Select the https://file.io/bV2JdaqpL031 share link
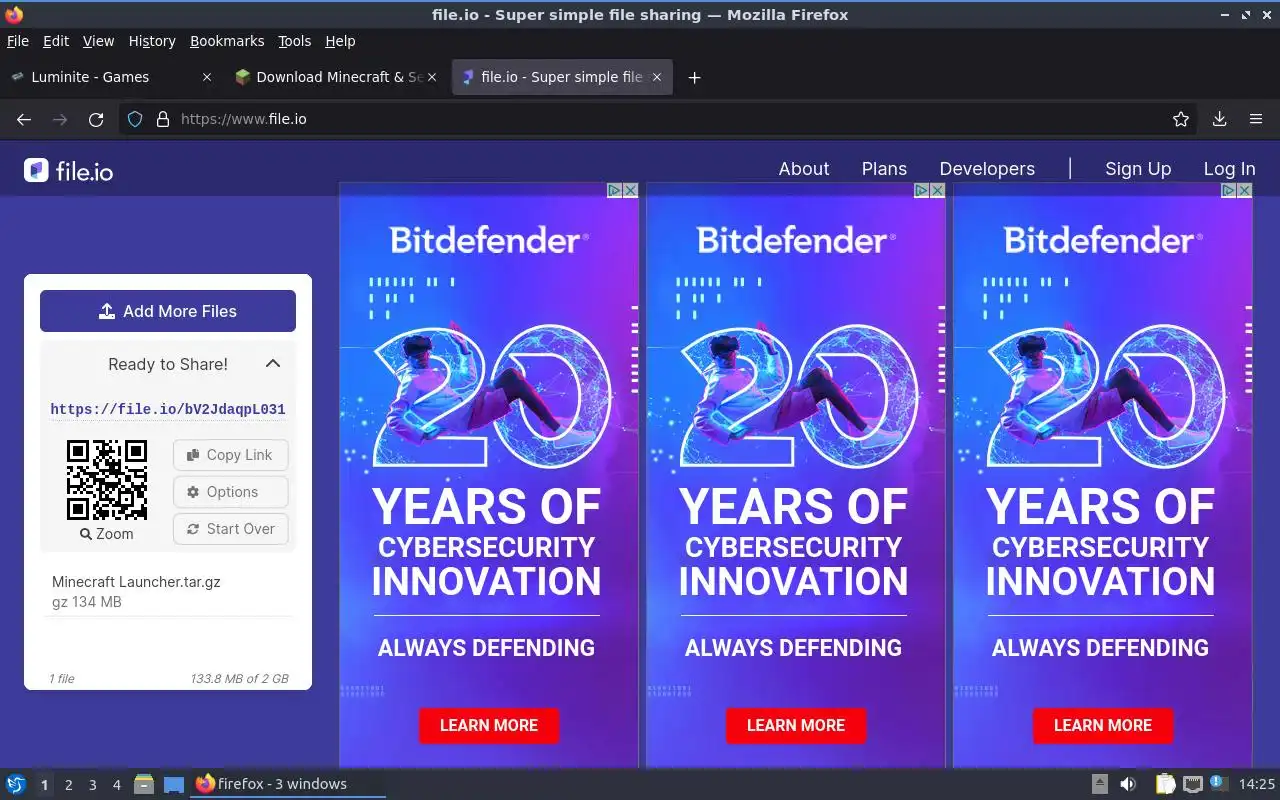The width and height of the screenshot is (1280, 800). tap(168, 409)
